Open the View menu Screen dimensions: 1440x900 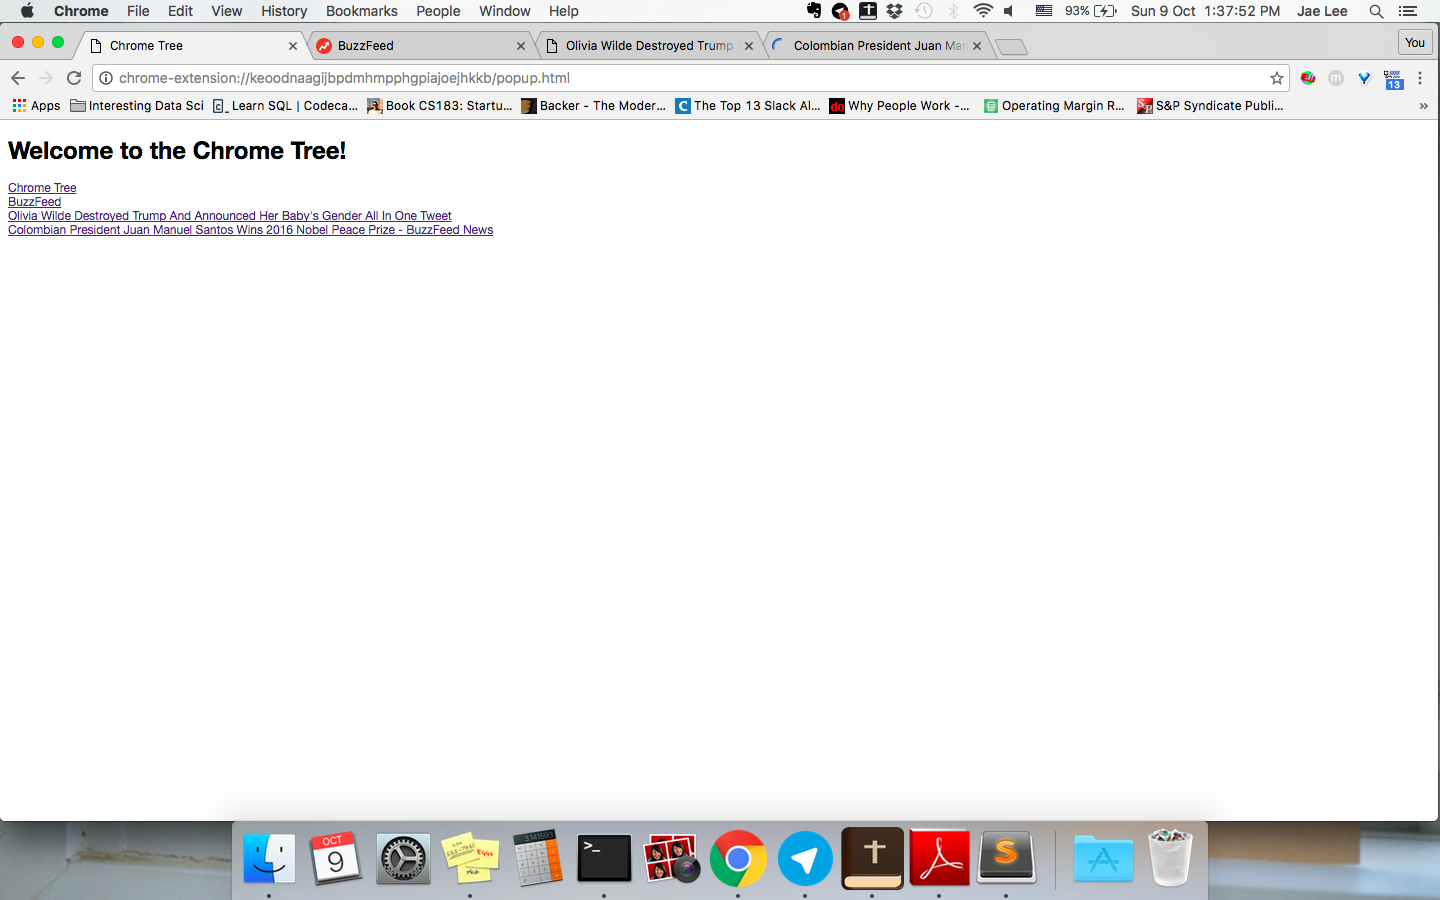(x=227, y=11)
